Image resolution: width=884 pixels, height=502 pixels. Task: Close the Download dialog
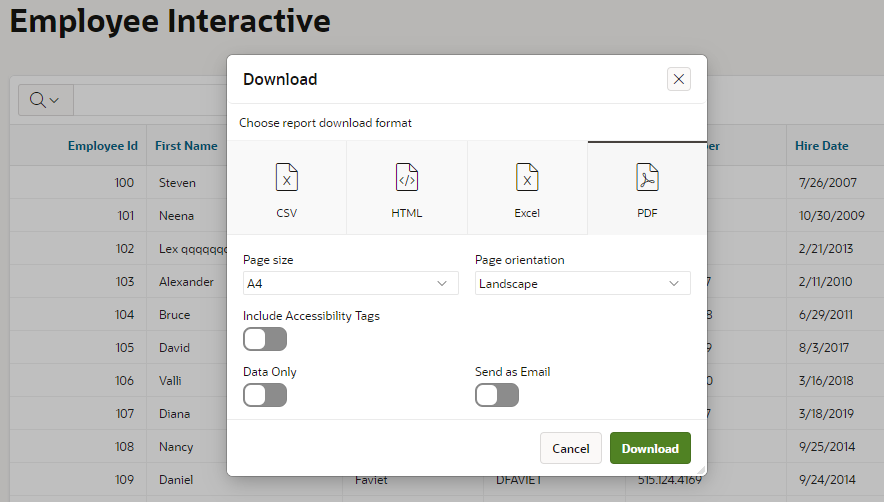click(679, 79)
